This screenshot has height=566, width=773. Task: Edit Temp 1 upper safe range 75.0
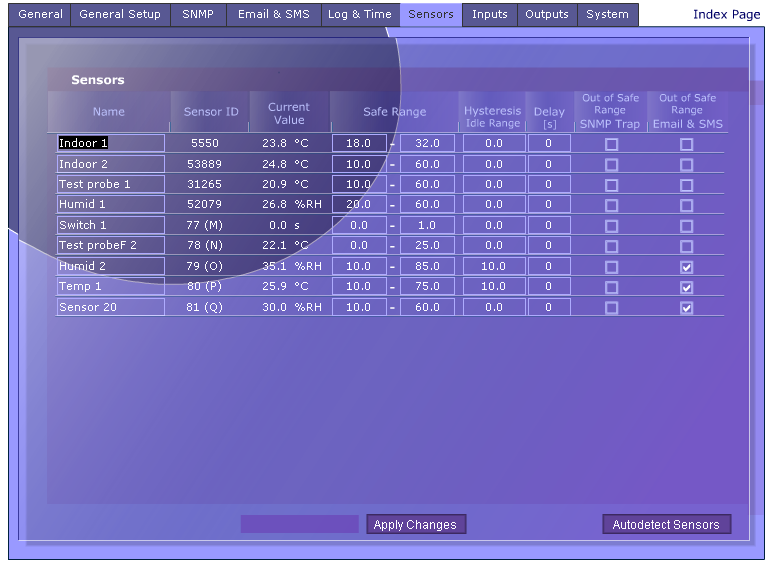tap(427, 286)
